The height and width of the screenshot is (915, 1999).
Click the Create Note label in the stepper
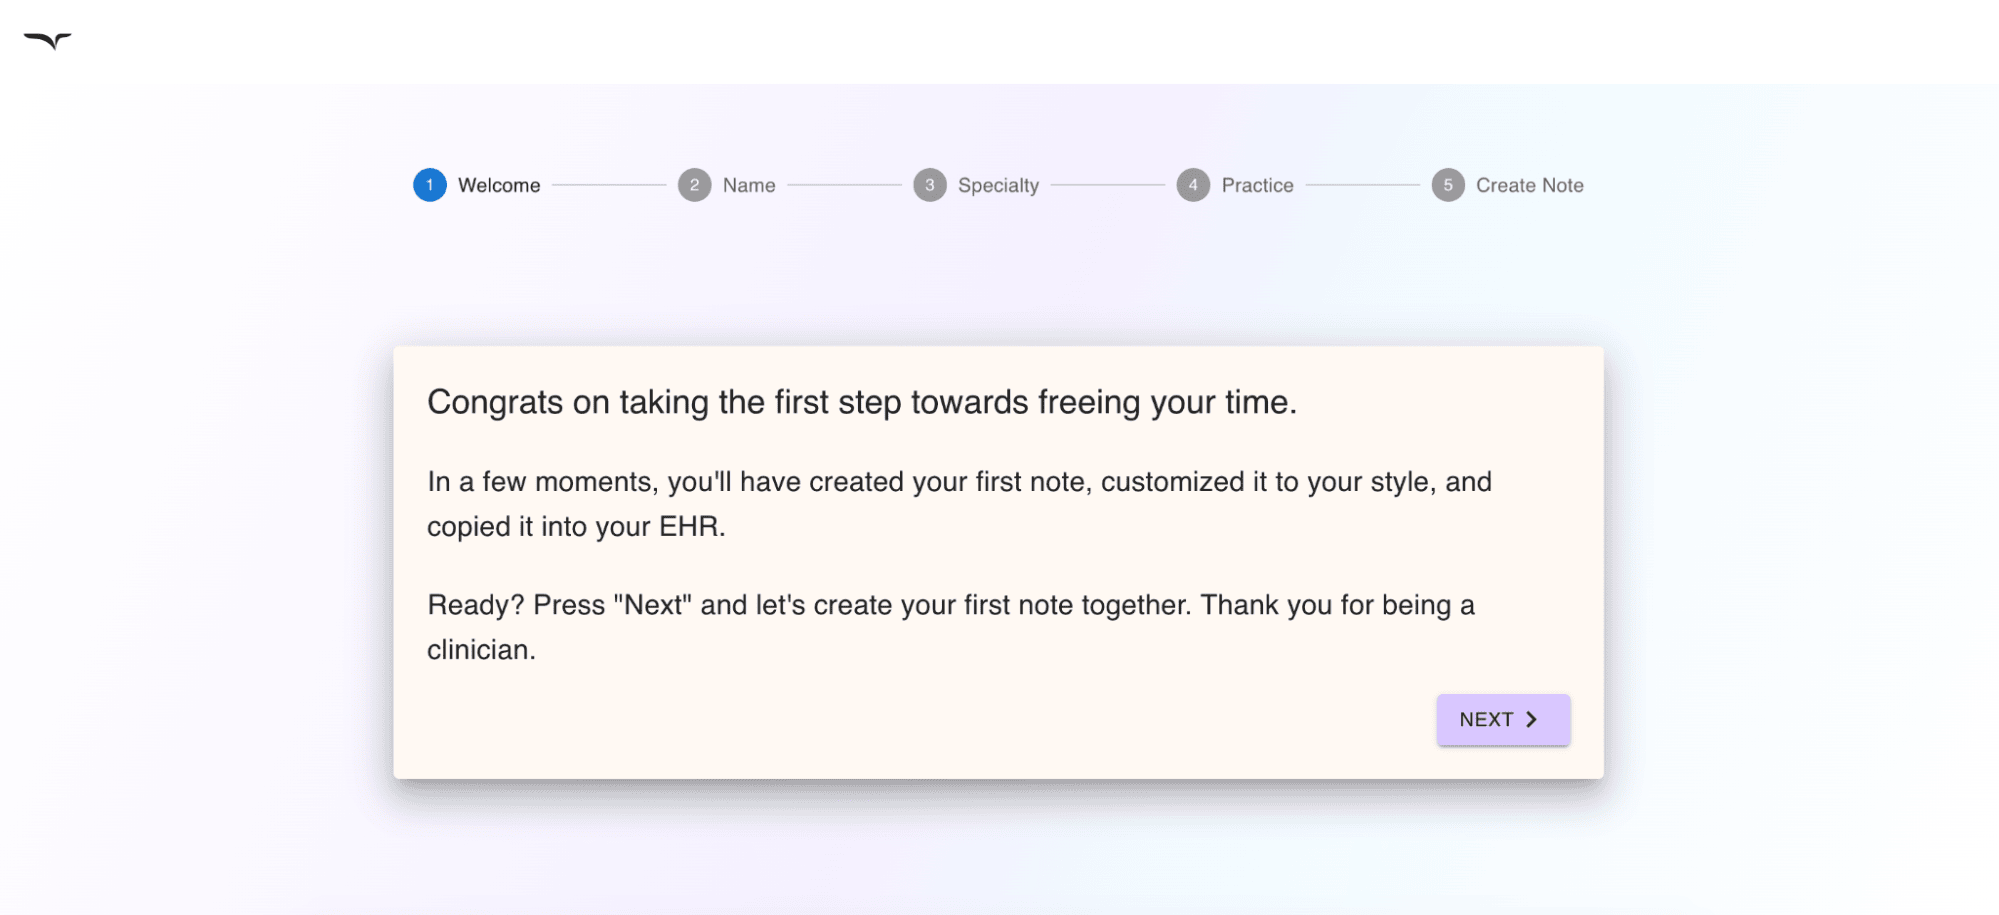pos(1529,185)
